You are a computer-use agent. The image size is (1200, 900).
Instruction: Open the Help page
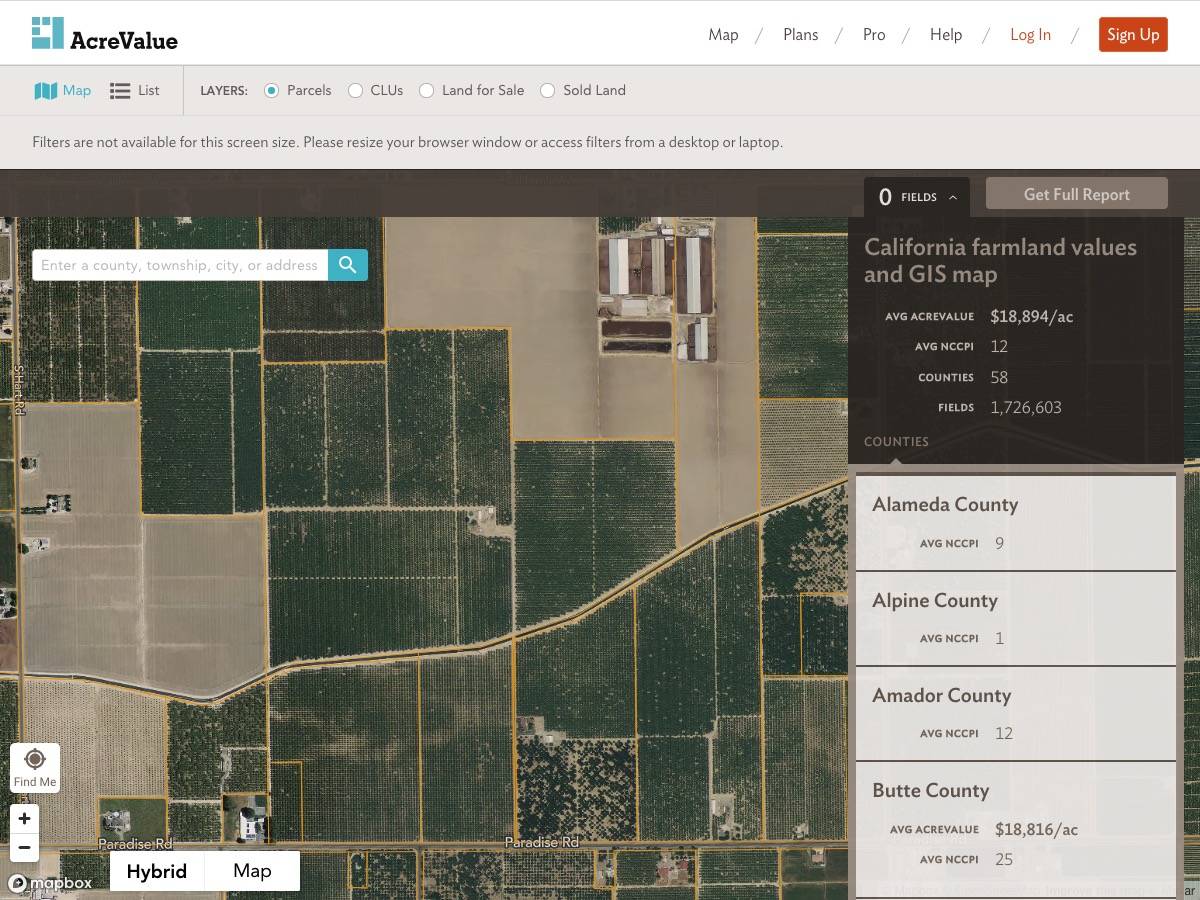click(x=946, y=35)
